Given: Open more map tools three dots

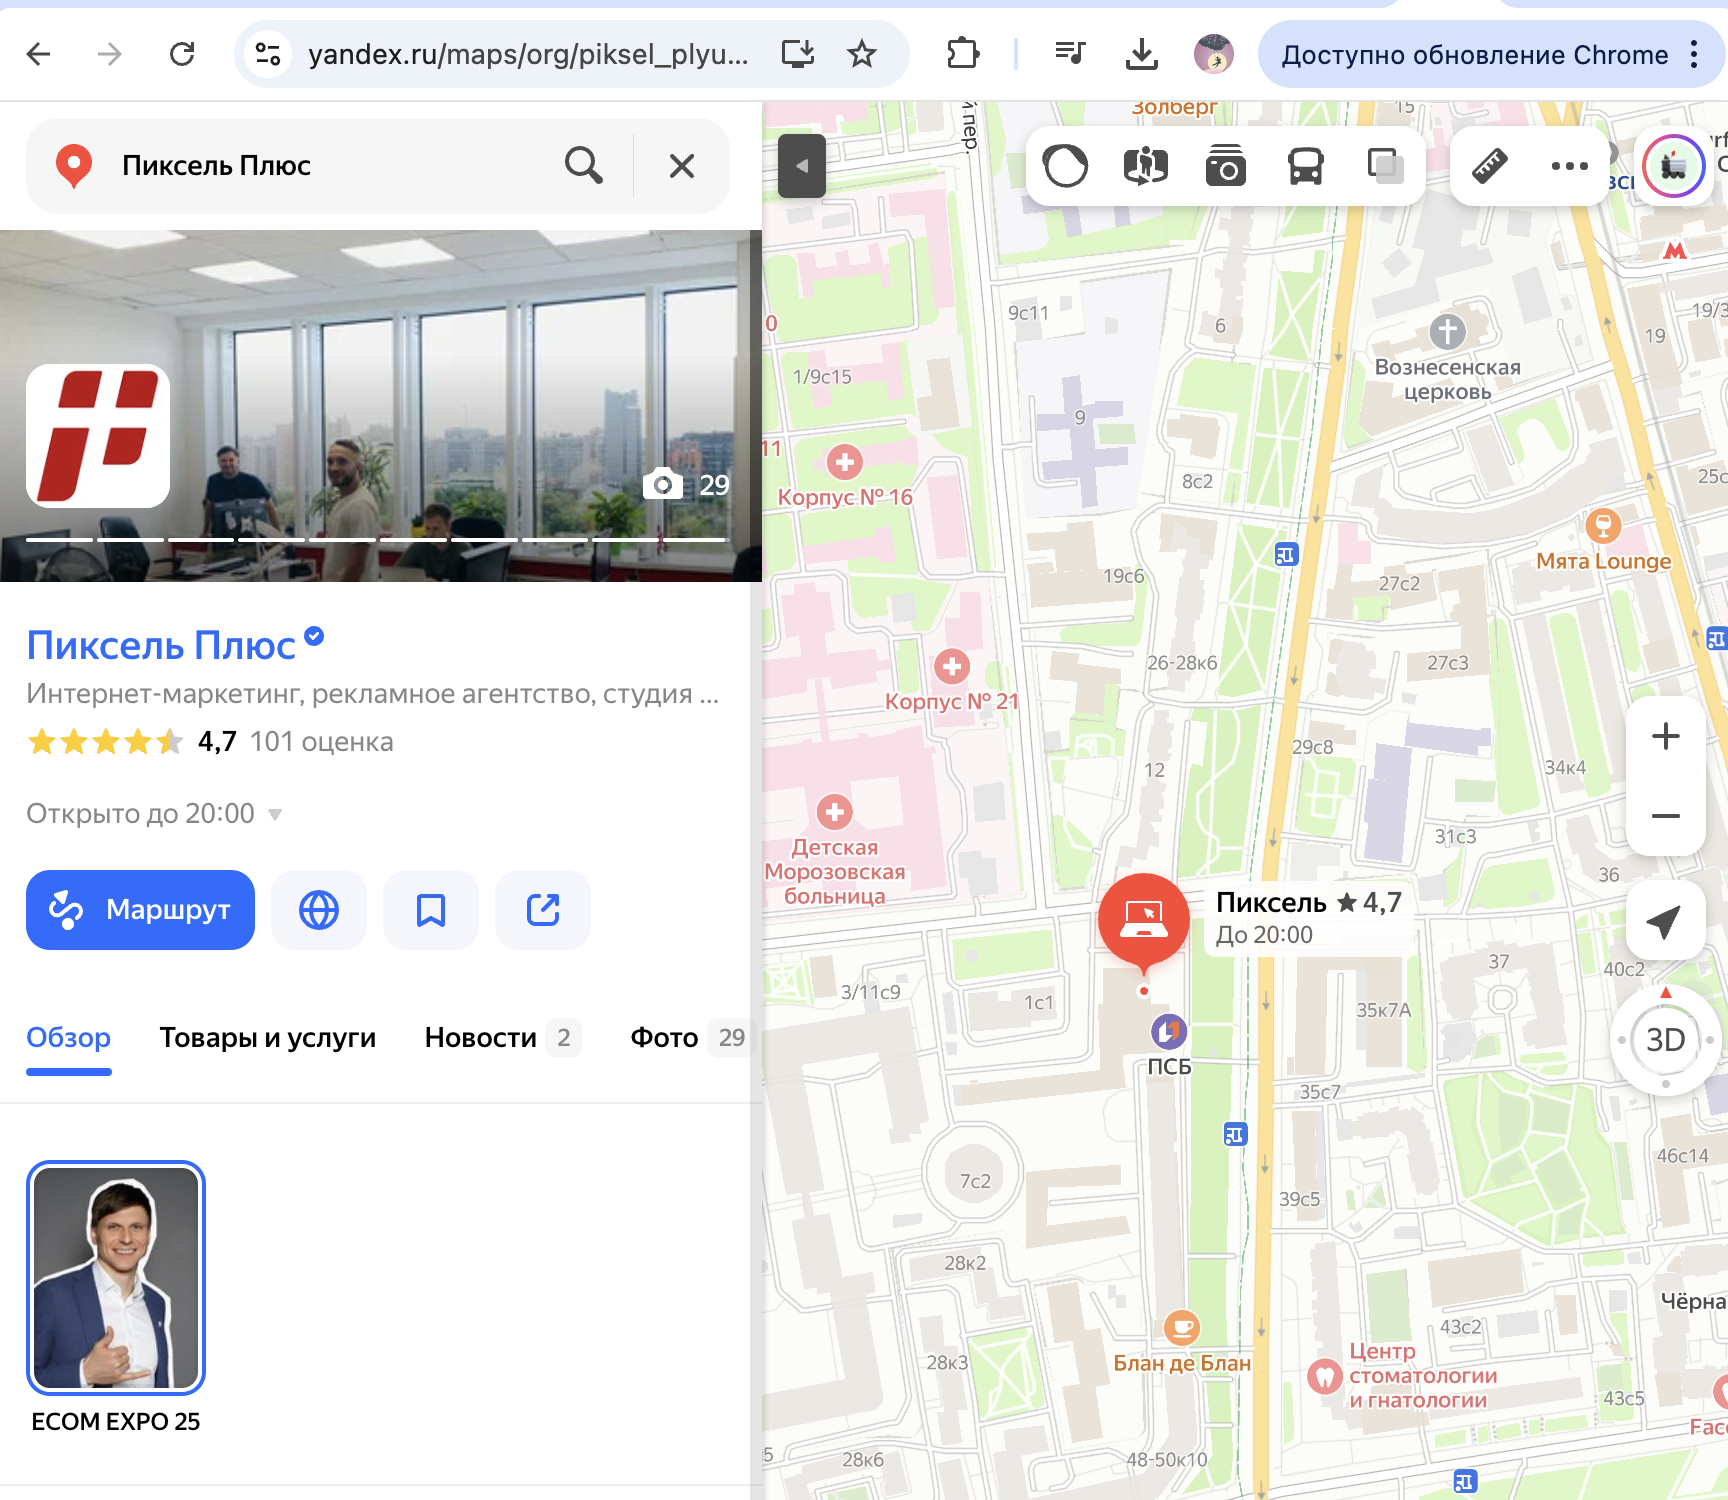Looking at the screenshot, I should click(x=1570, y=166).
